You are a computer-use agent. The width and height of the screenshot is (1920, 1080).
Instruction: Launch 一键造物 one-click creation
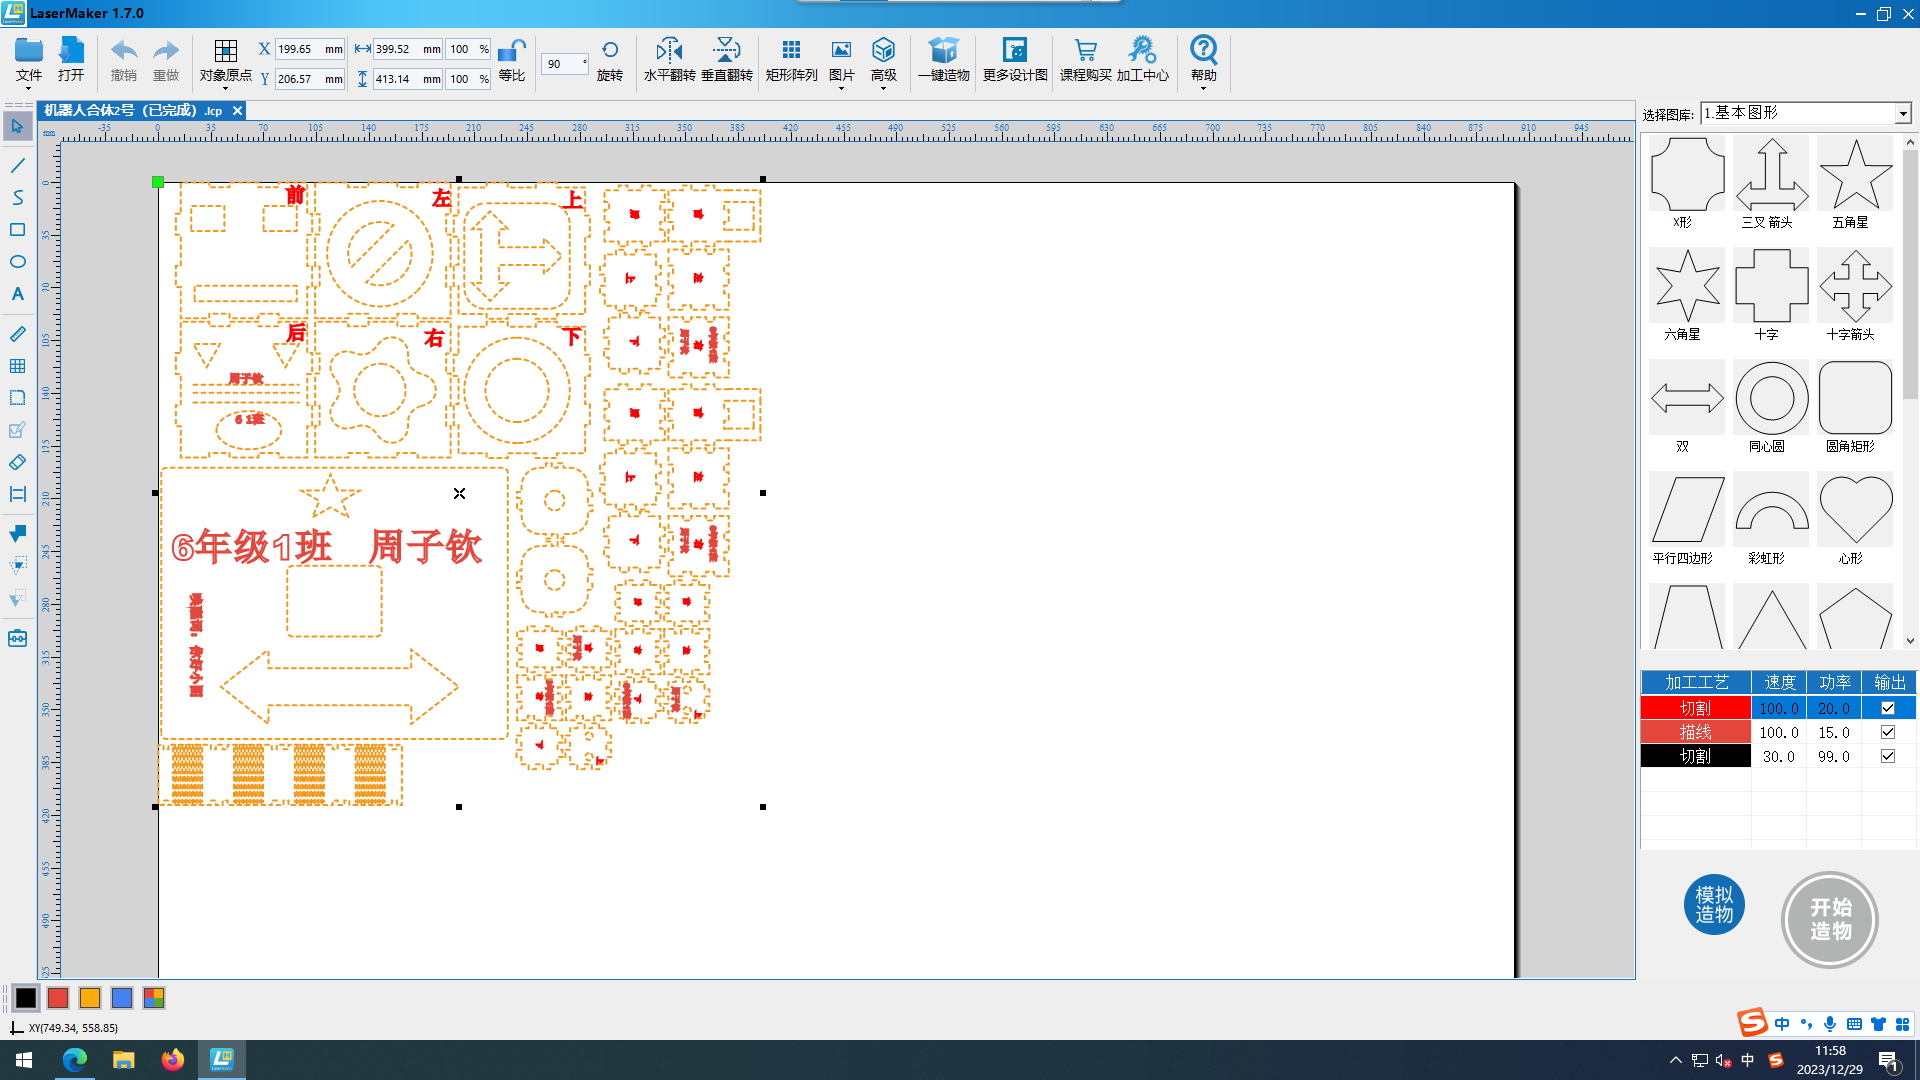click(x=944, y=60)
